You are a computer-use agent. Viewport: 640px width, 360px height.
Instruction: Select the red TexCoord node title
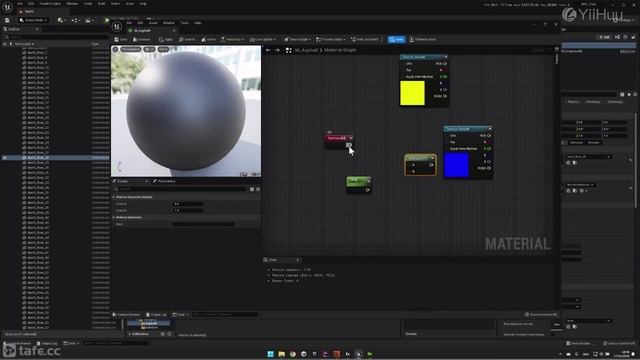[x=338, y=138]
